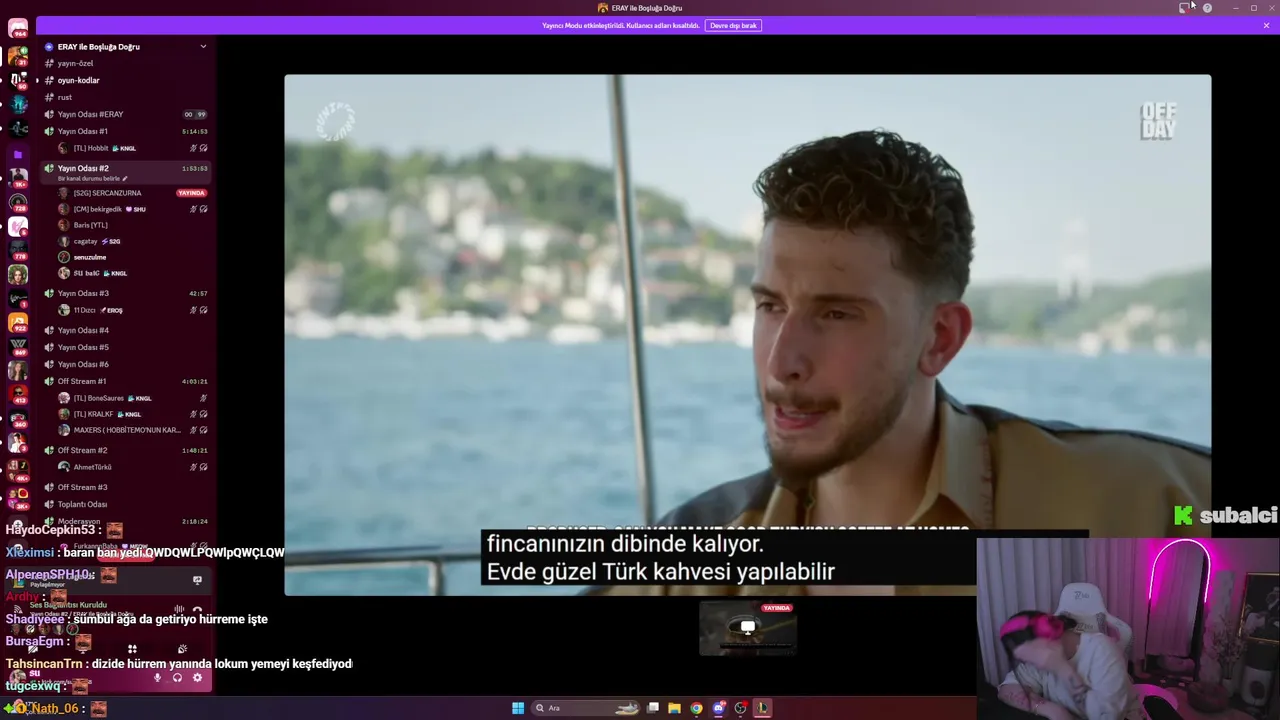Click user cagatay in voice list
Screen dimensions: 1280x720
coord(133,241)
